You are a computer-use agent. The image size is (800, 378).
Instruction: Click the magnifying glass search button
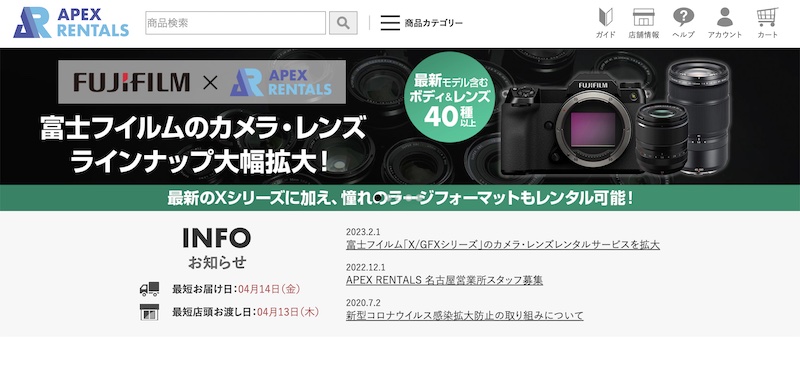pos(343,23)
